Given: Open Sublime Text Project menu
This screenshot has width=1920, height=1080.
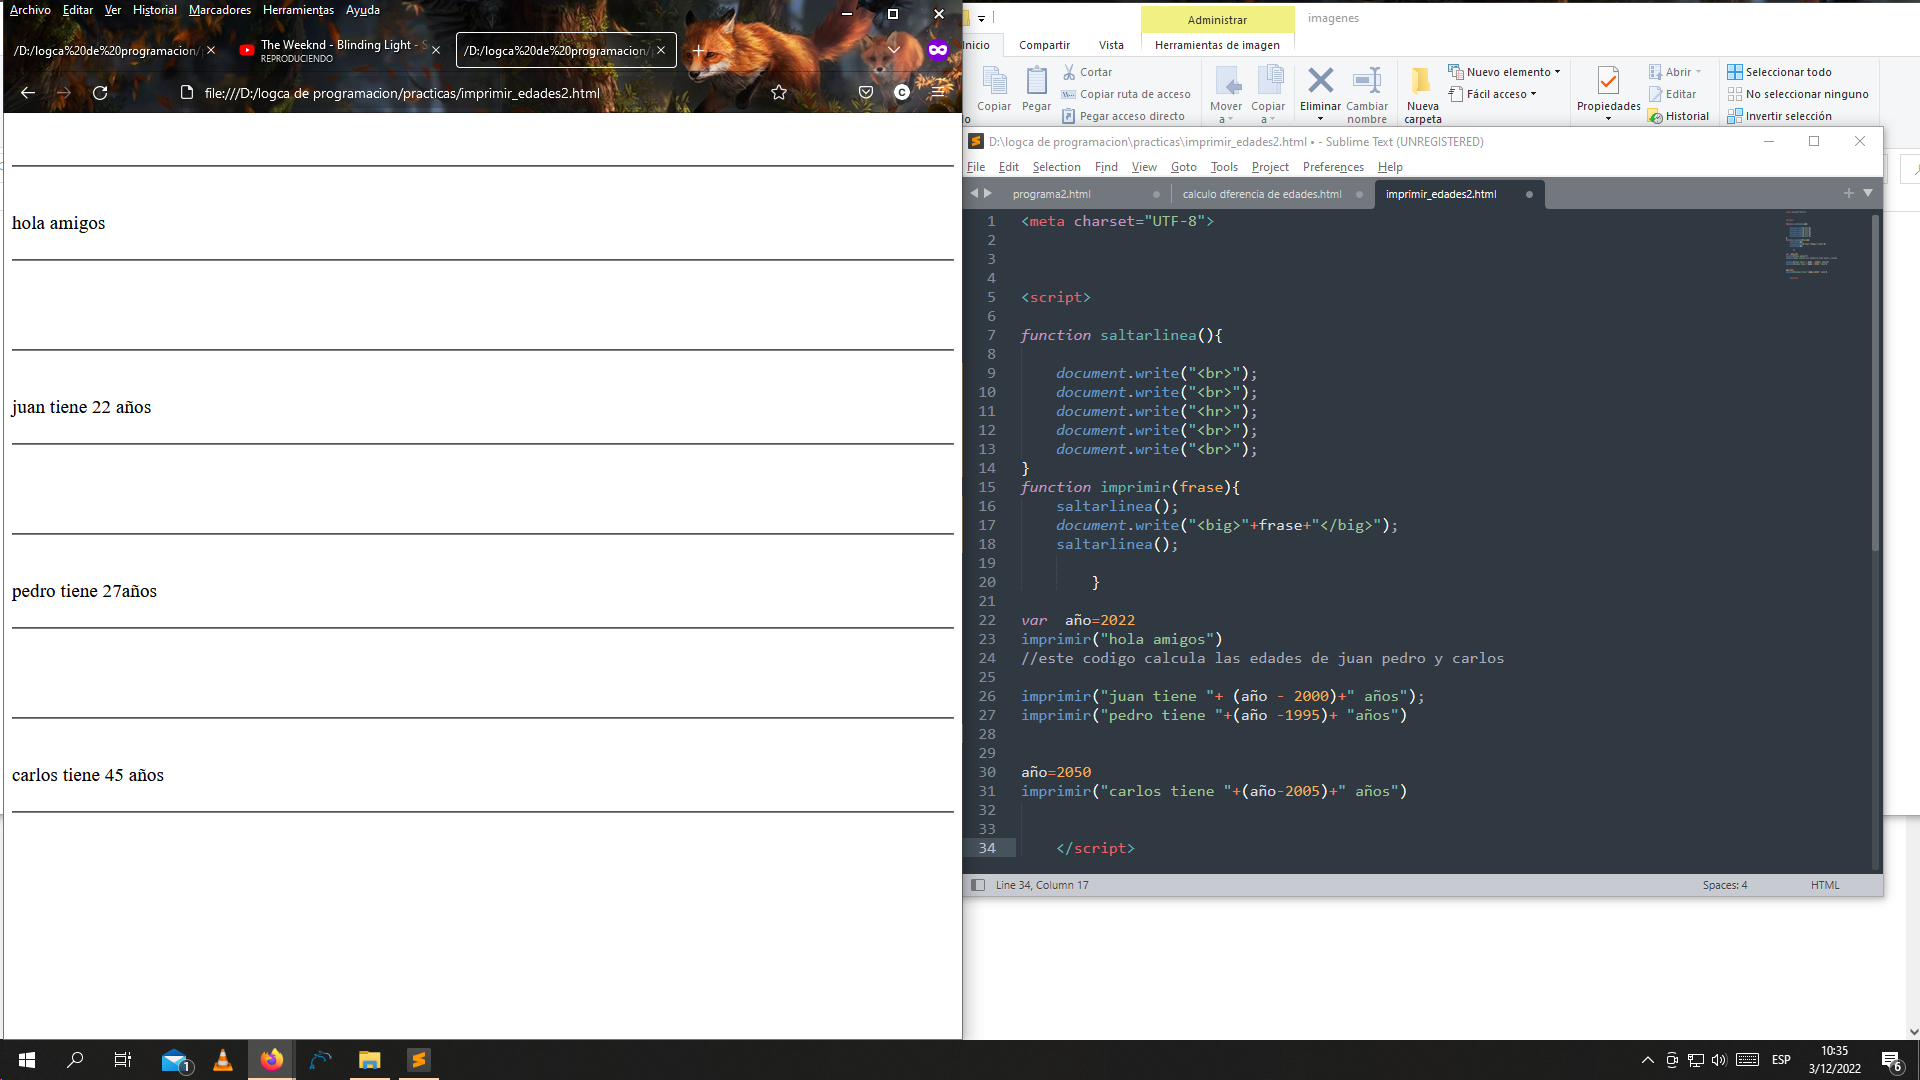Looking at the screenshot, I should tap(1270, 167).
